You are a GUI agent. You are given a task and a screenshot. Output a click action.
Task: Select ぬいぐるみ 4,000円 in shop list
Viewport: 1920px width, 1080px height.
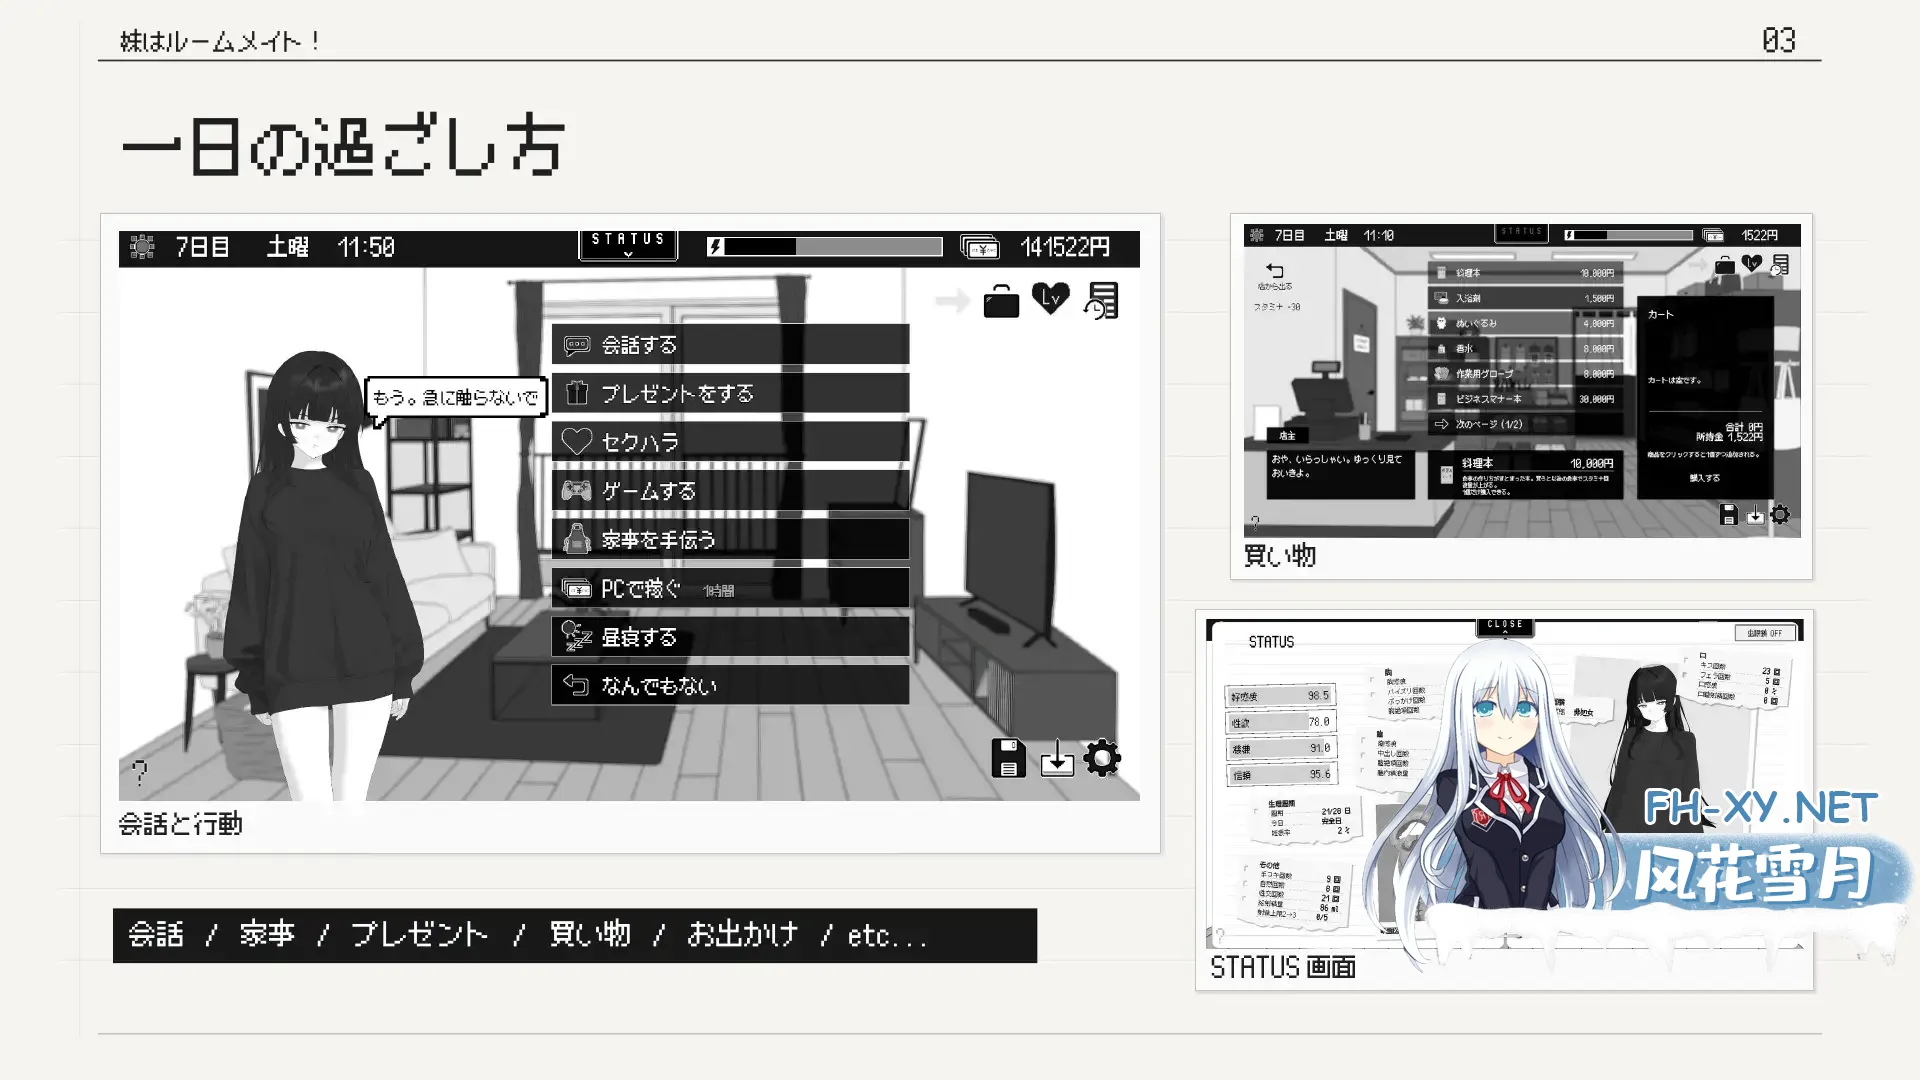click(x=1526, y=323)
